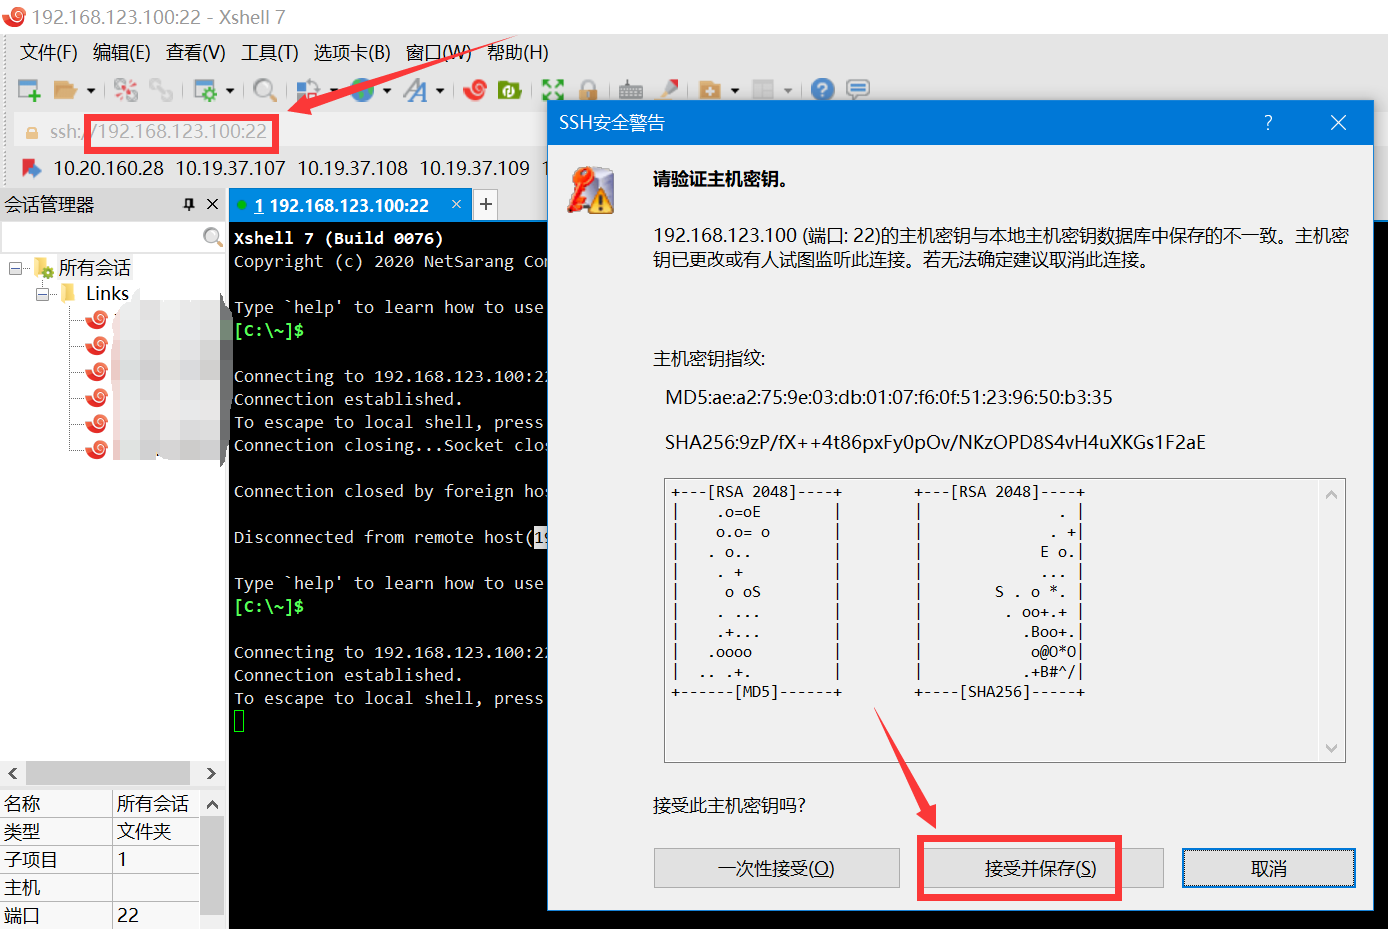The image size is (1388, 929).
Task: Select the 所有会话 tree item
Action: pyautogui.click(x=94, y=268)
